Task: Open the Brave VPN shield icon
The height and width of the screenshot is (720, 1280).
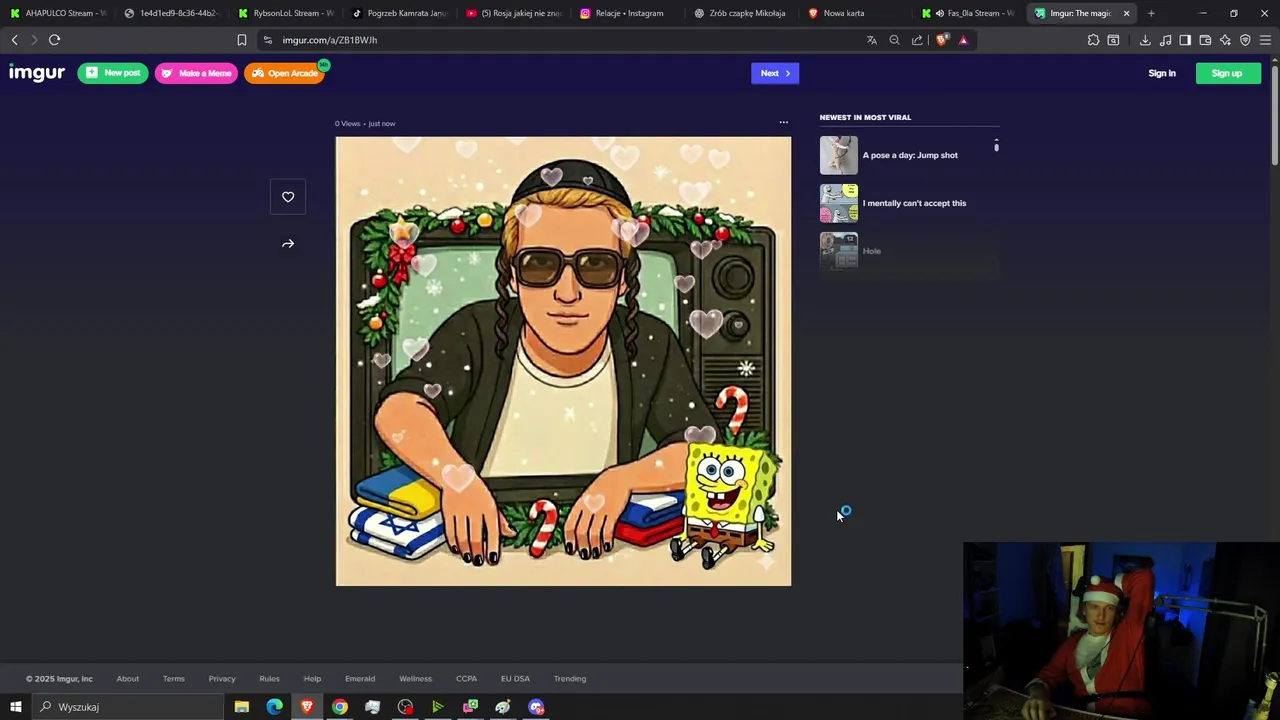Action: (1245, 40)
